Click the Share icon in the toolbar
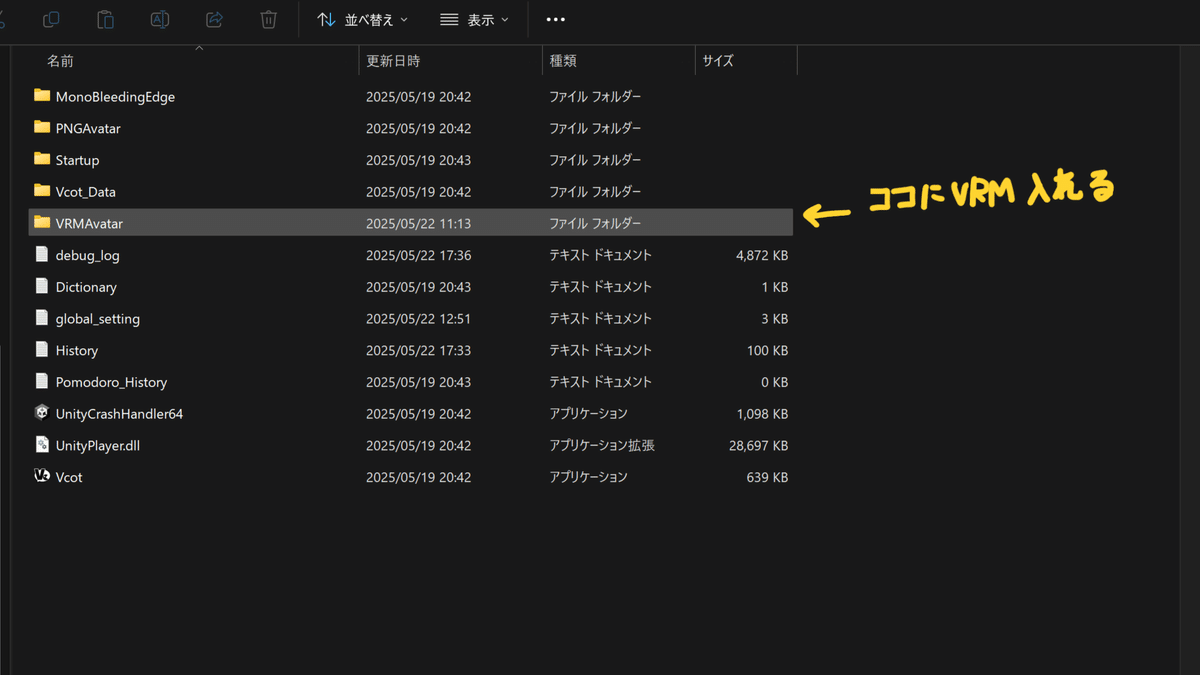Screen dimensions: 1200x675 pos(213,20)
